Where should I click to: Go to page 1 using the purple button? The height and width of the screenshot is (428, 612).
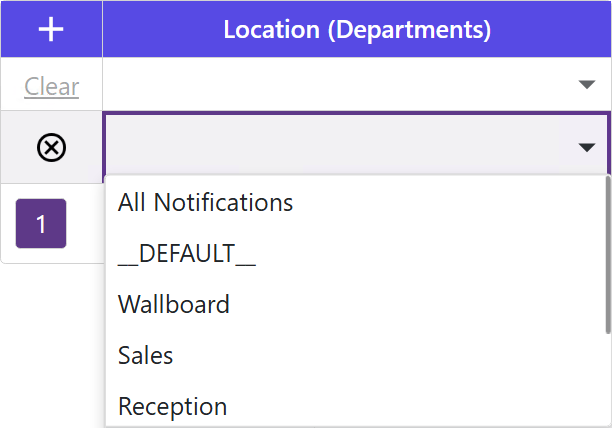(x=41, y=223)
